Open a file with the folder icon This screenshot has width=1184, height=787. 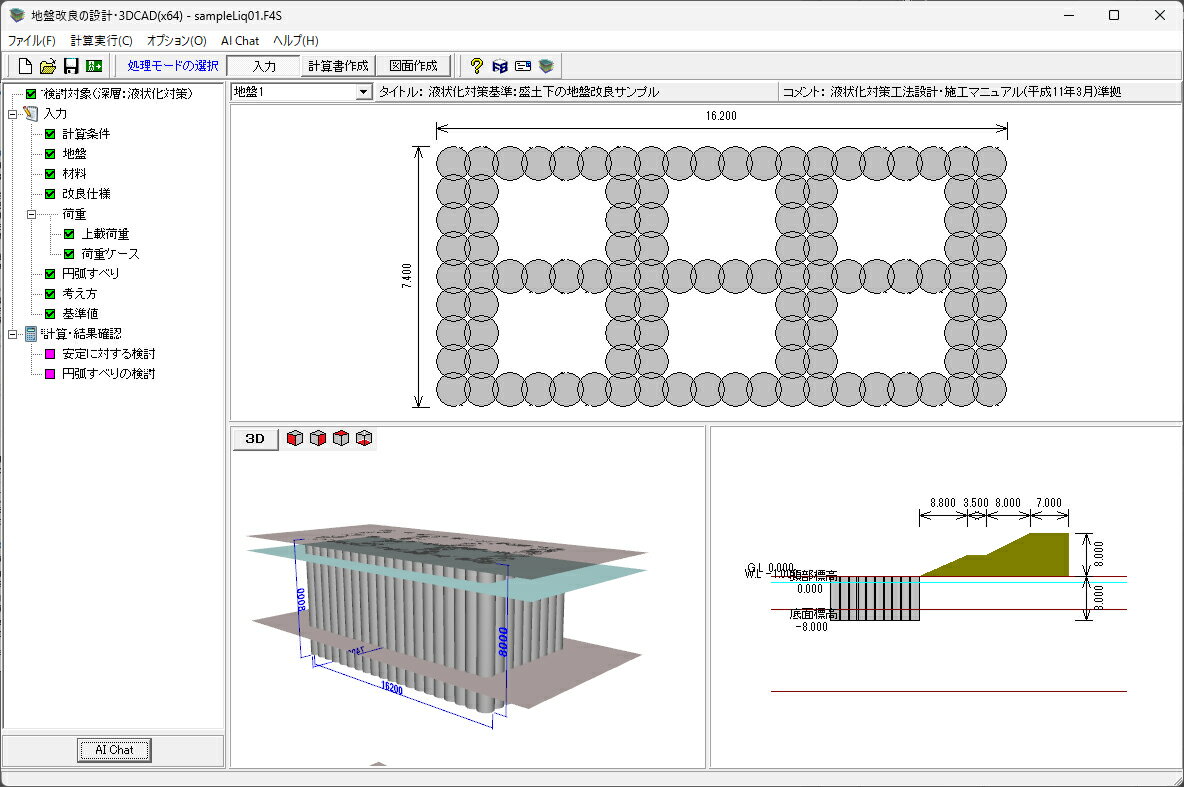(48, 66)
